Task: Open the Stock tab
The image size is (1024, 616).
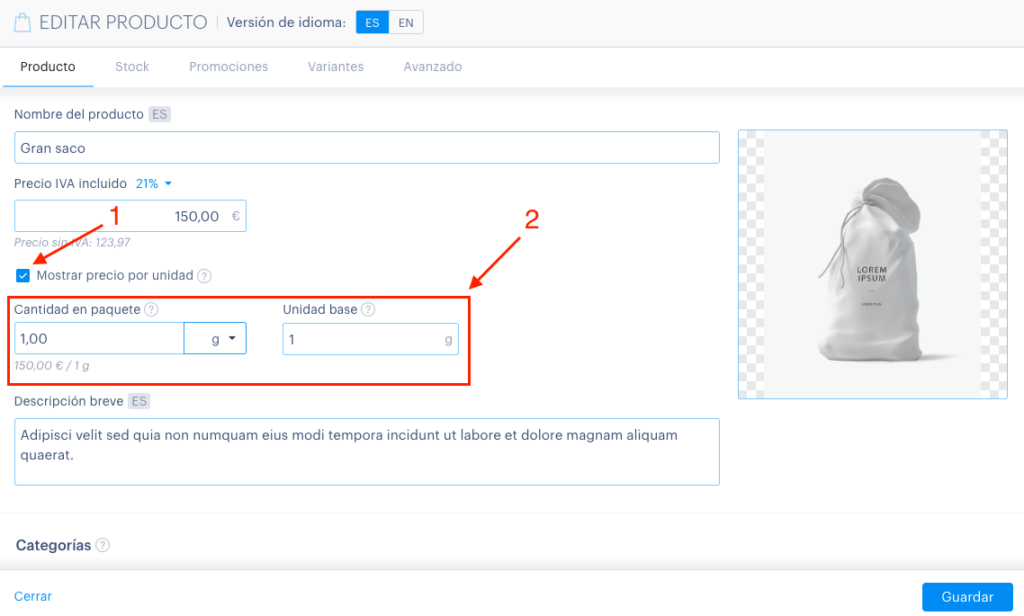Action: (x=132, y=67)
